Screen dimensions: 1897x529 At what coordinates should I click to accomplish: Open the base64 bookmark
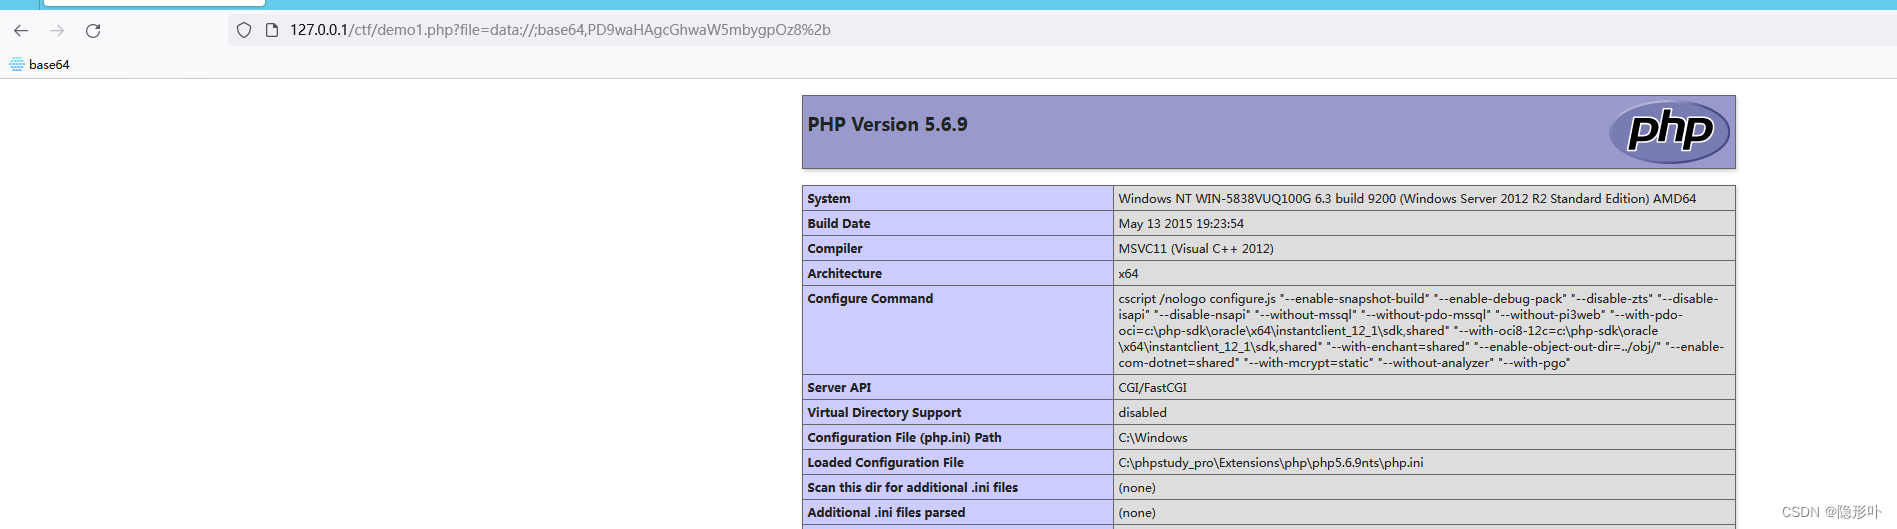coord(40,64)
